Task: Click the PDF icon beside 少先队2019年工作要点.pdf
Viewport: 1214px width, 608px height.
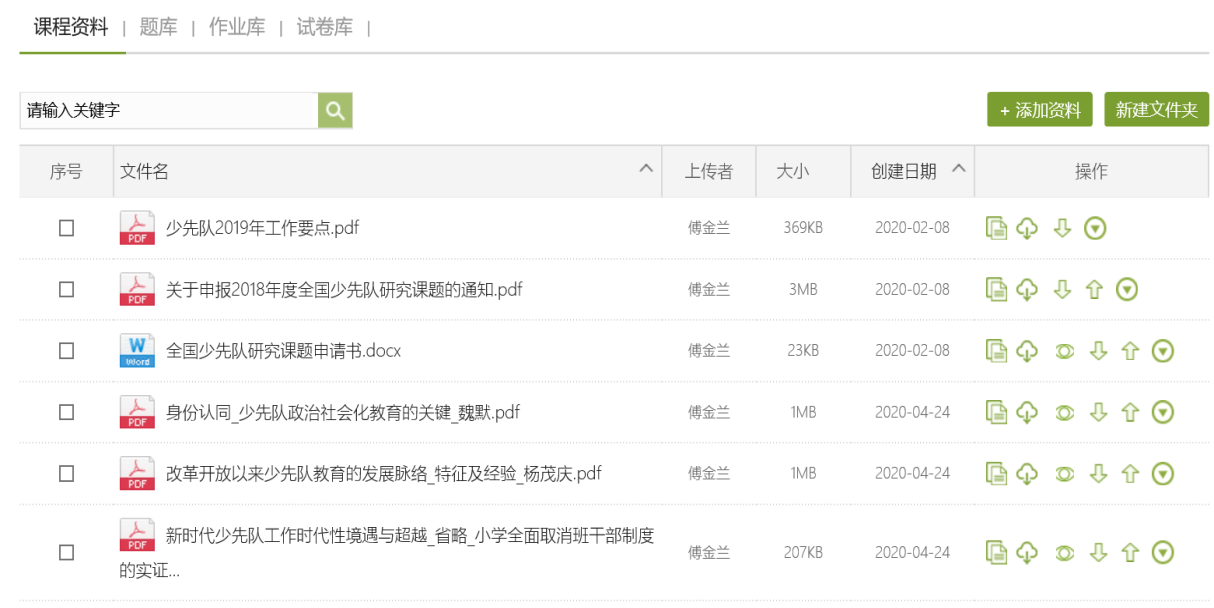Action: tap(137, 228)
